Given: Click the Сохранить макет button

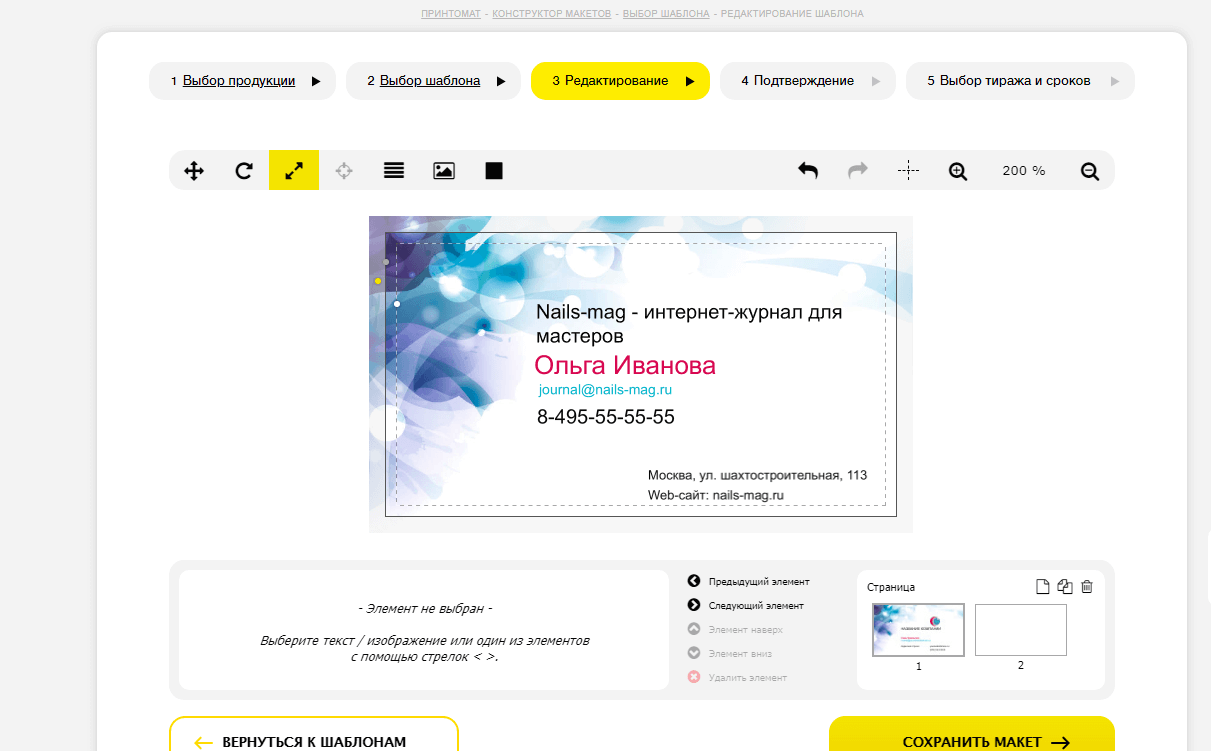Looking at the screenshot, I should pyautogui.click(x=971, y=741).
